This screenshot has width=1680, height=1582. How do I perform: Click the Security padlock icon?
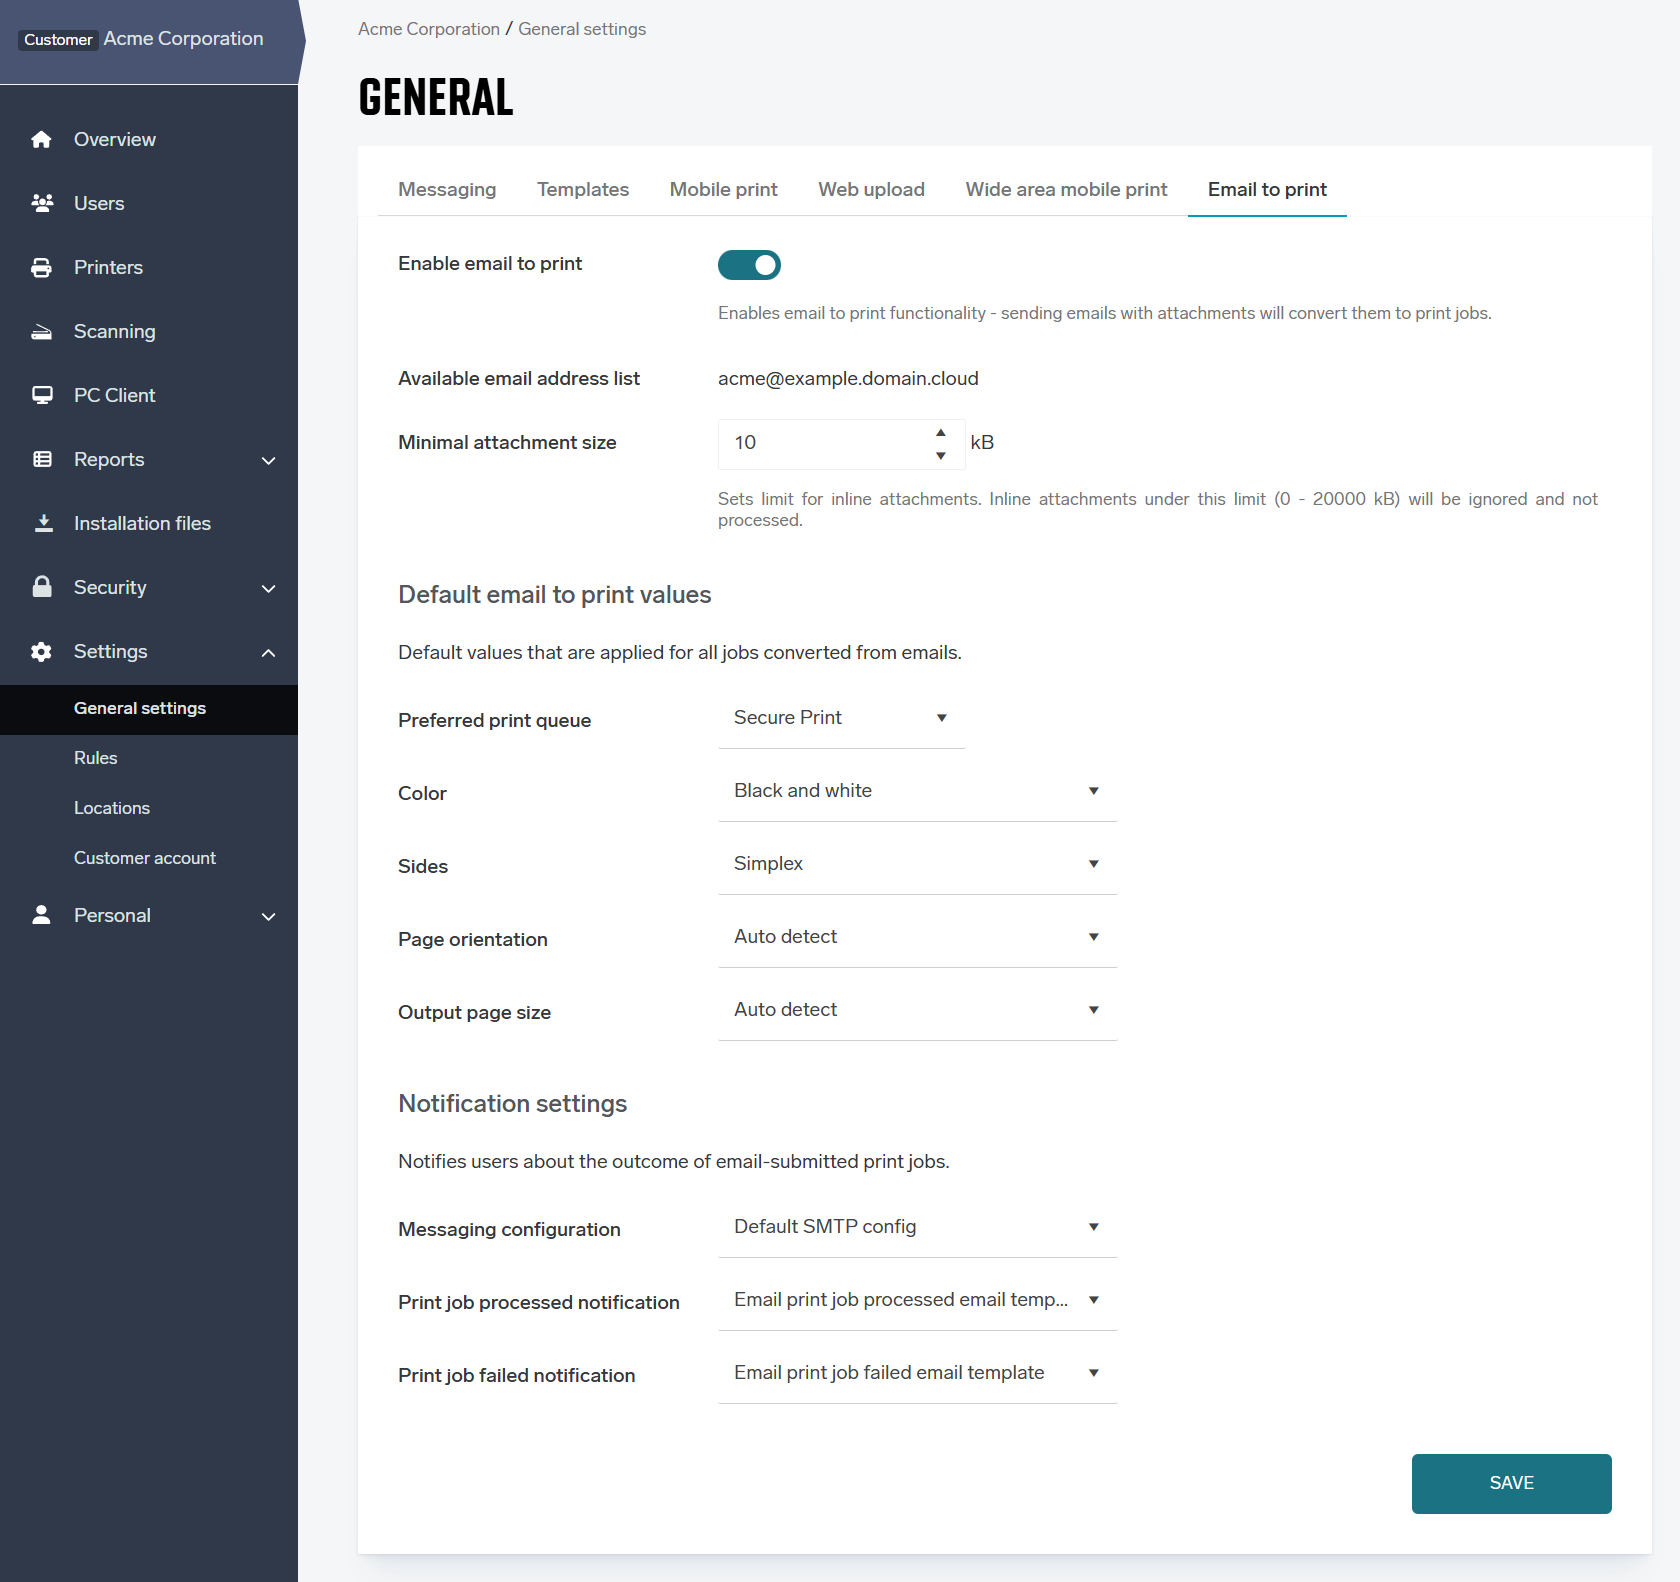(x=41, y=587)
